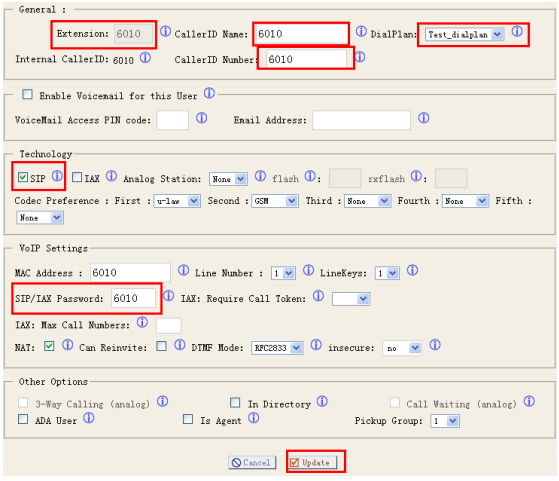Viewport: 559px width, 481px height.
Task: Click info icon next to Internal CallerID
Action: click(145, 57)
